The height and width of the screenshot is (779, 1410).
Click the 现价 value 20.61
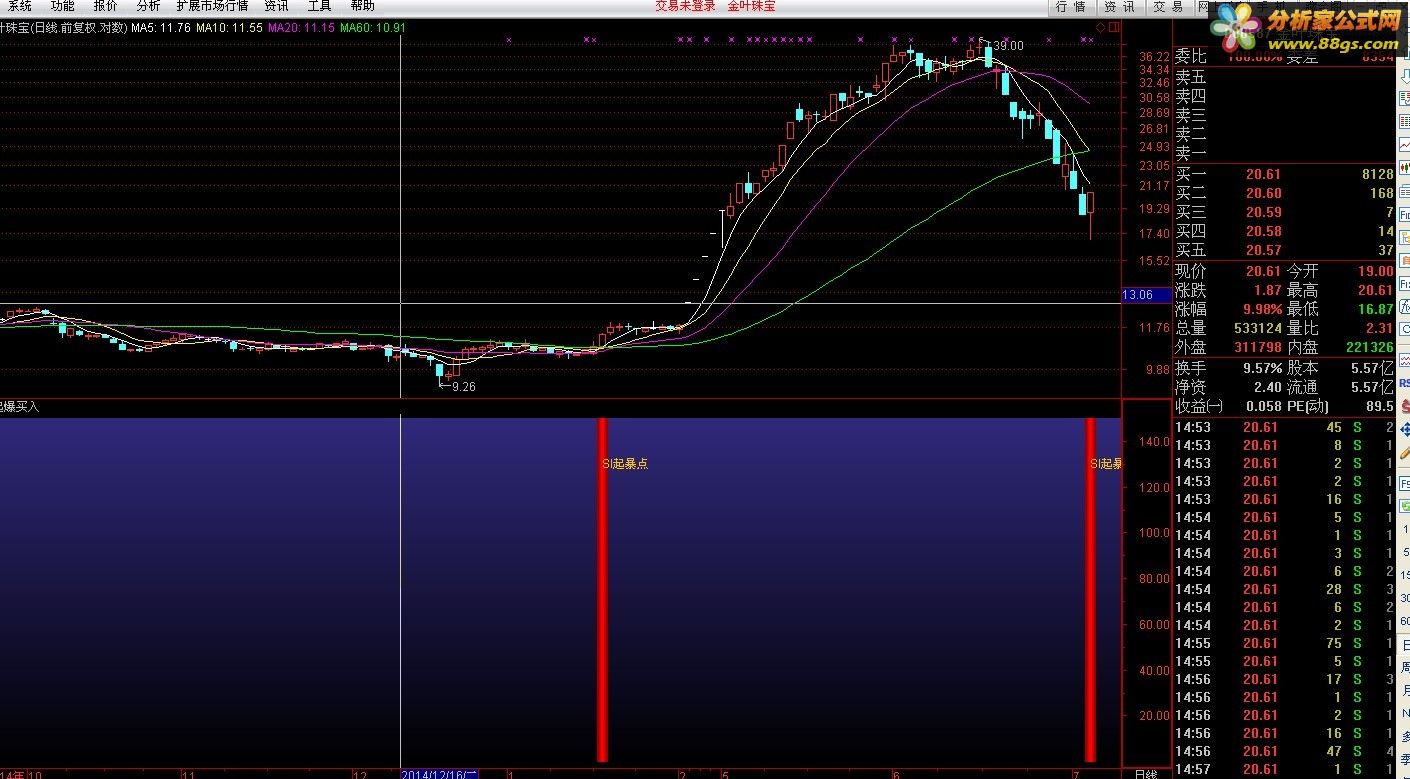pyautogui.click(x=1263, y=271)
